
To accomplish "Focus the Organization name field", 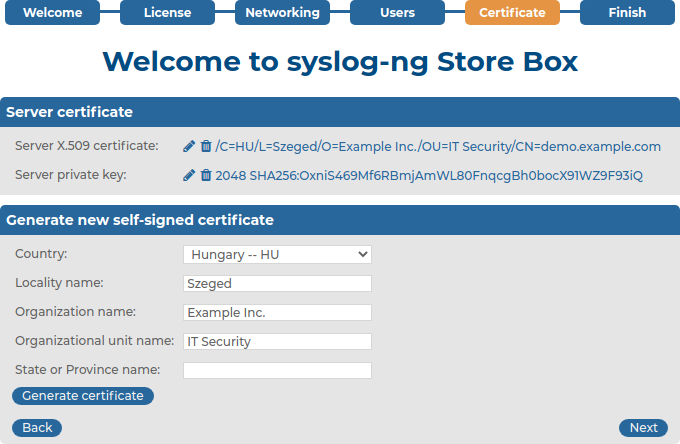I will [x=277, y=313].
